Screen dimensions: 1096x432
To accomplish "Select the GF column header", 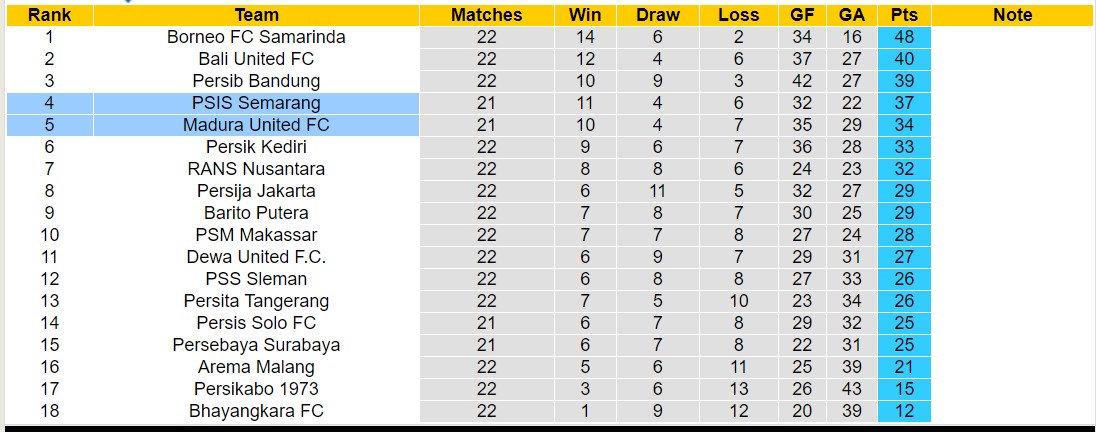I will pos(801,15).
